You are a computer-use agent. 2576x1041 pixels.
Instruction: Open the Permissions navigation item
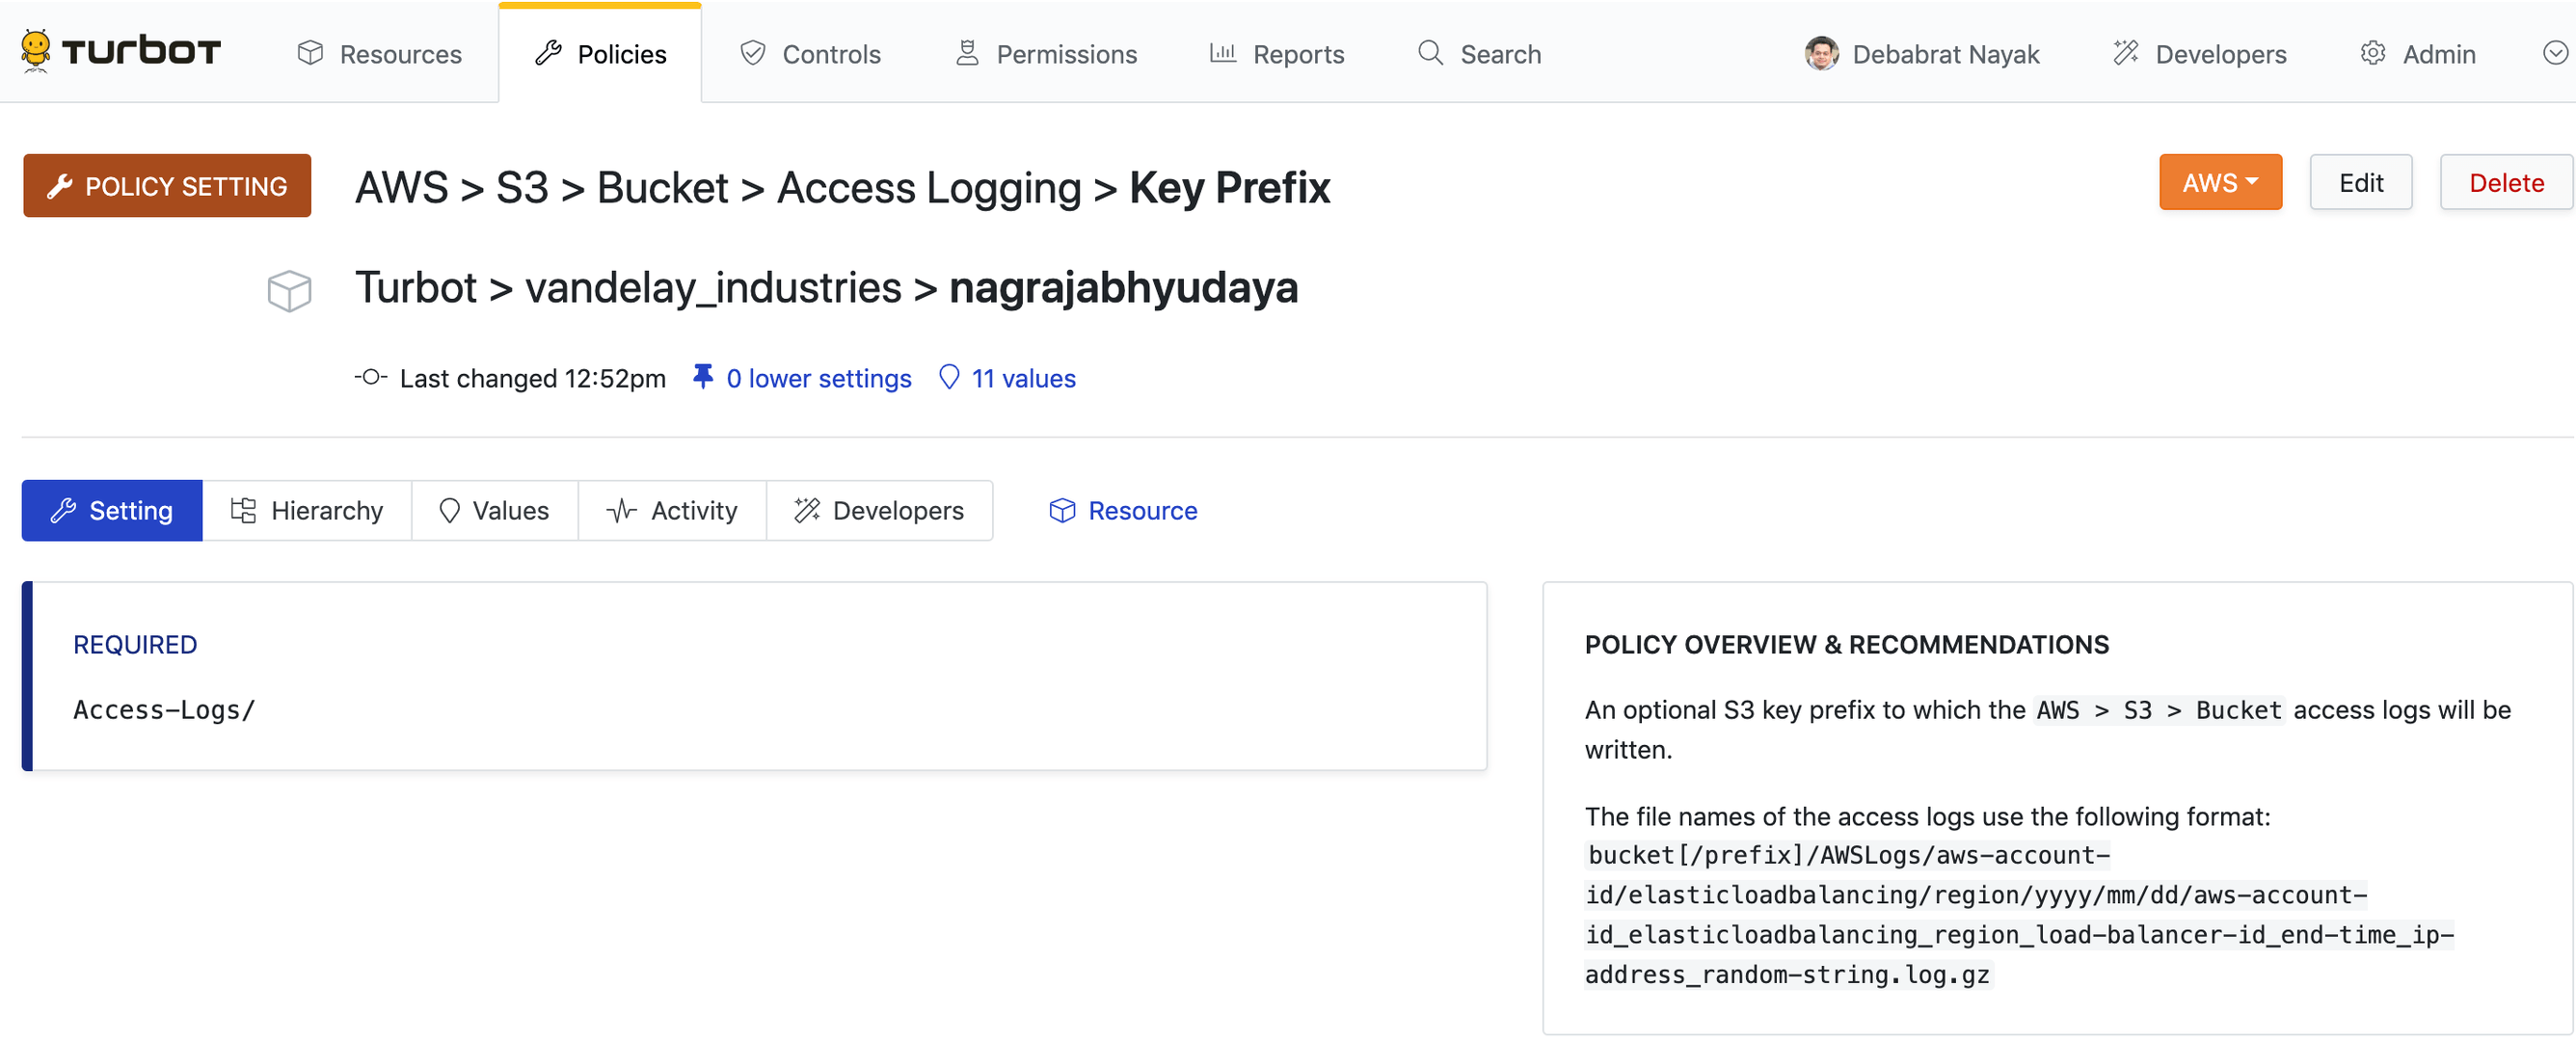click(1046, 54)
